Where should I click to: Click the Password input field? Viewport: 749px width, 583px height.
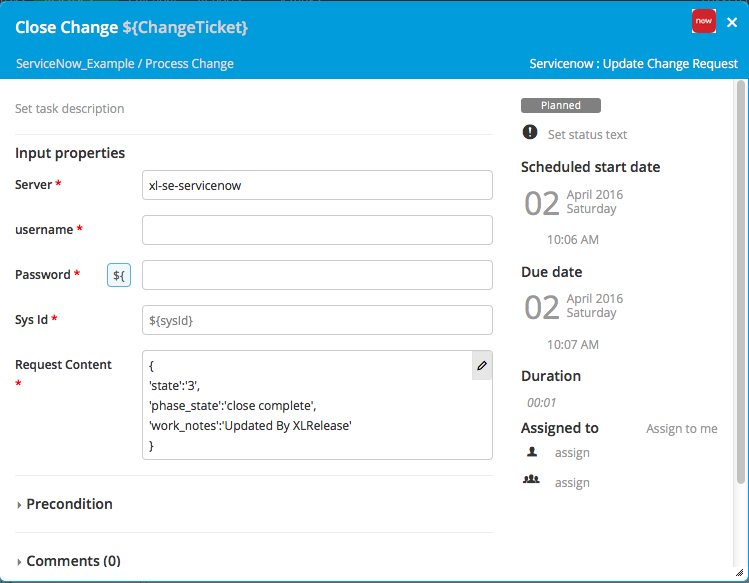pos(317,275)
